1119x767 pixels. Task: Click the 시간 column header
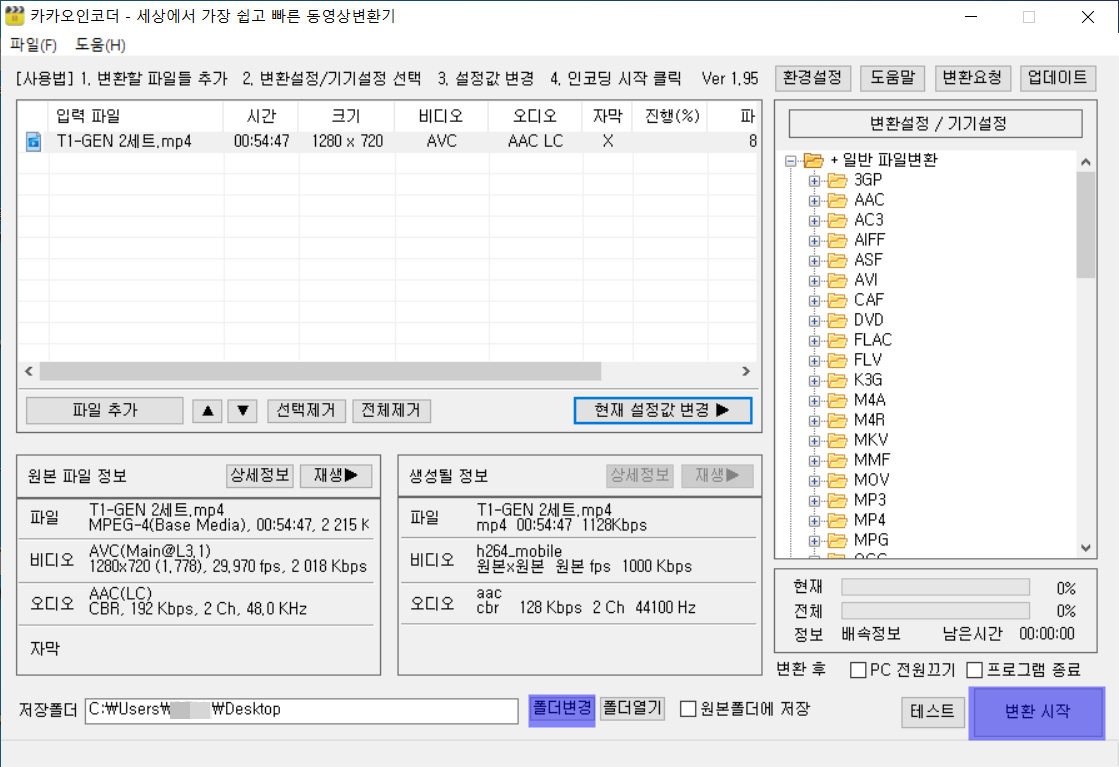click(x=261, y=116)
